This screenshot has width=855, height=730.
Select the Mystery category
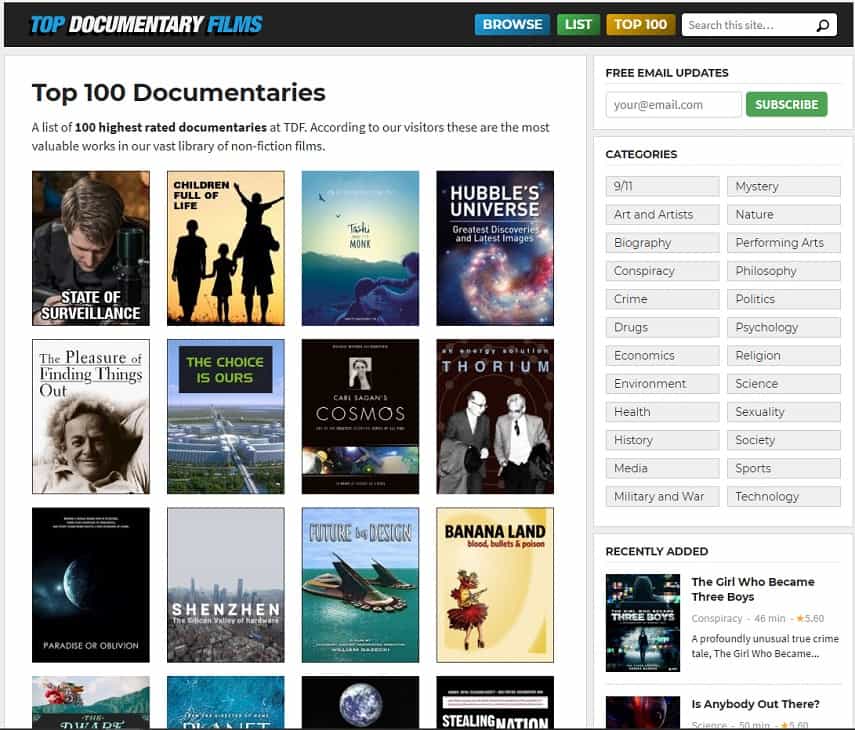[x=784, y=186]
